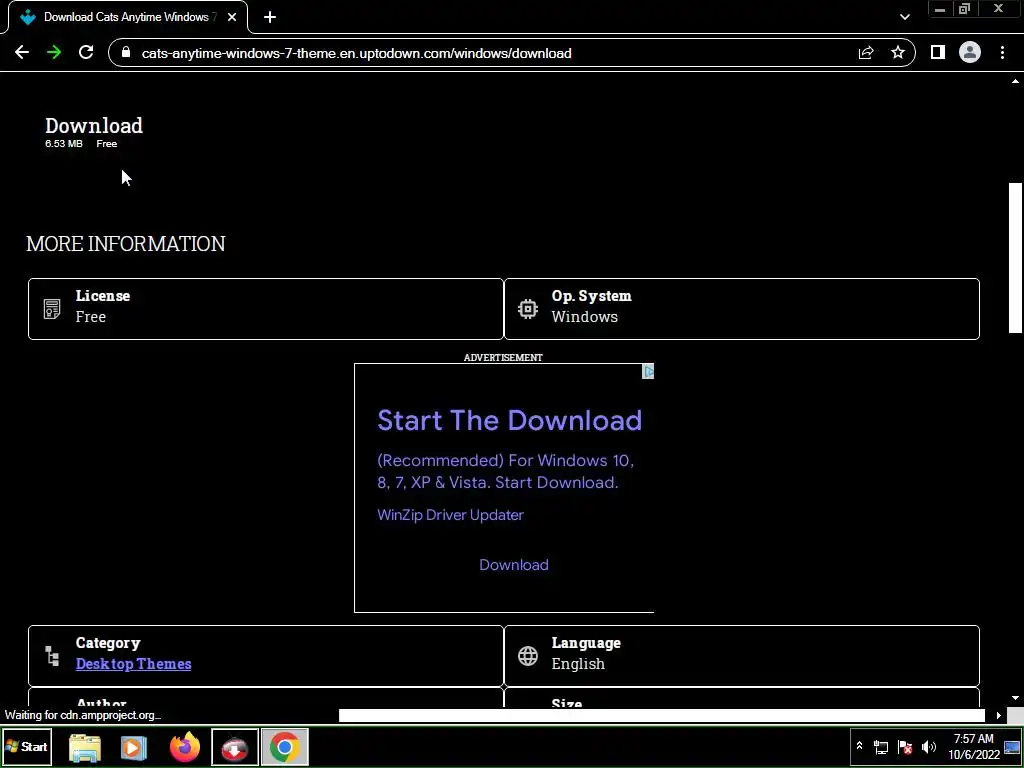Open the clock showing 7:57 AM
Viewport: 1024px width, 768px height.
pyautogui.click(x=974, y=746)
